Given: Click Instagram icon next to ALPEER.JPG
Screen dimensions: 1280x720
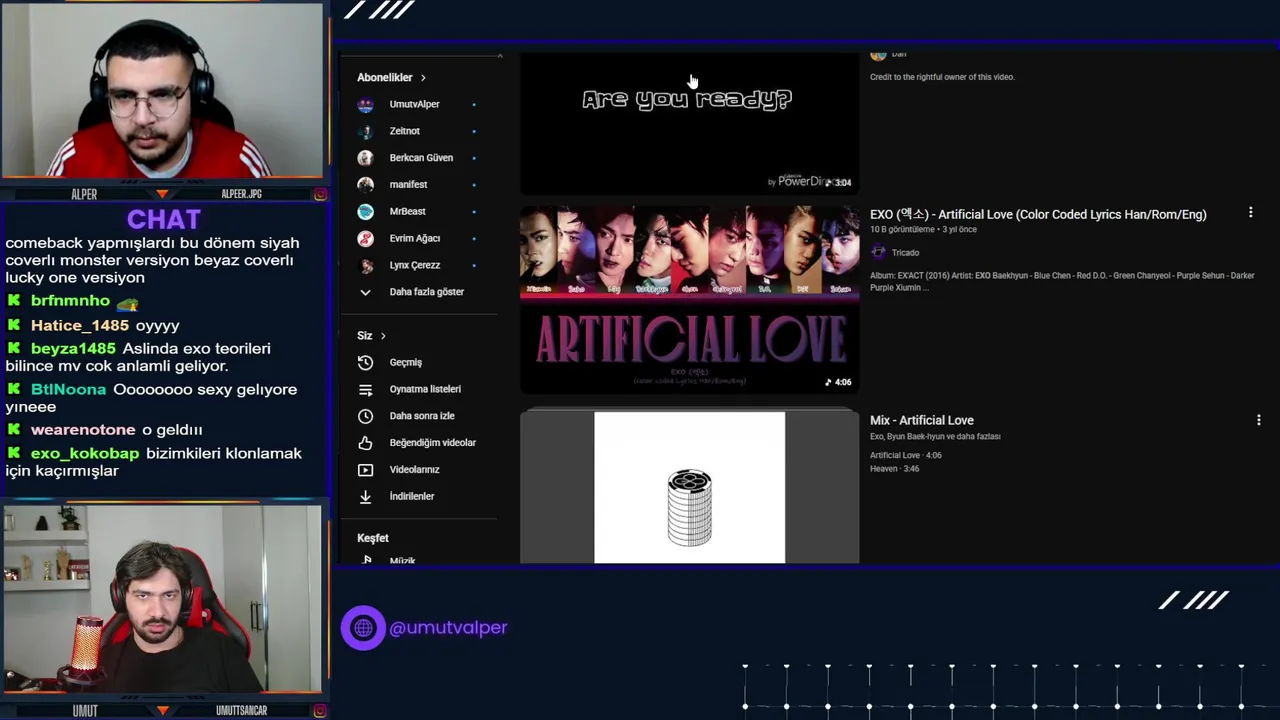Looking at the screenshot, I should pyautogui.click(x=320, y=194).
